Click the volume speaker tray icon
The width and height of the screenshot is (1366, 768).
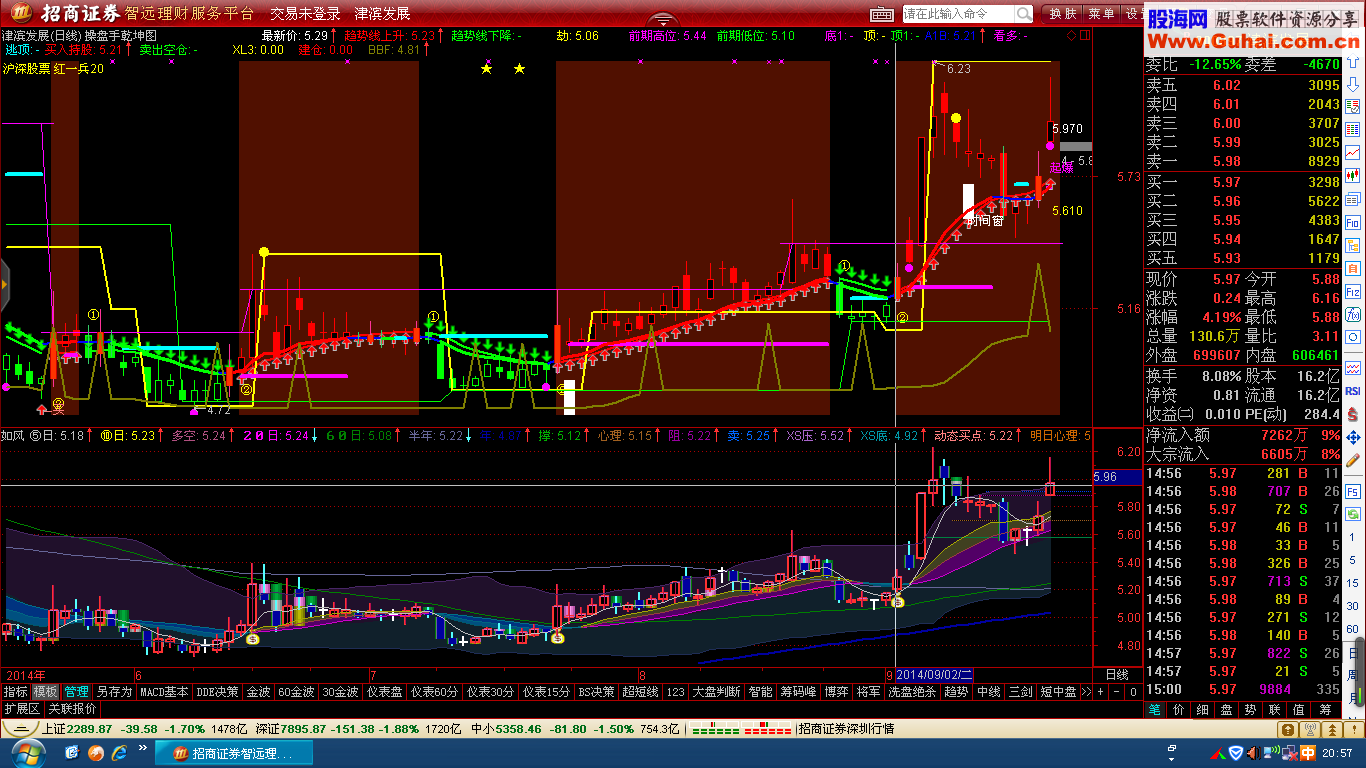pos(1254,753)
